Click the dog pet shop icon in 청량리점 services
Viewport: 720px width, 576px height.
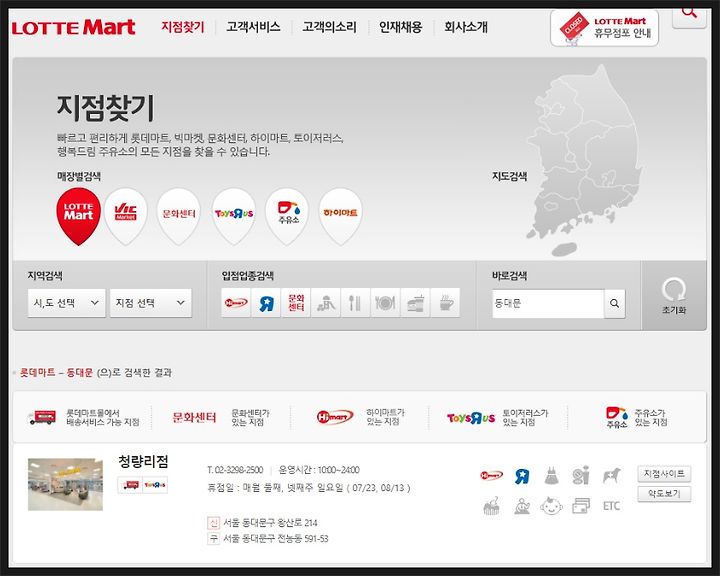pyautogui.click(x=612, y=476)
